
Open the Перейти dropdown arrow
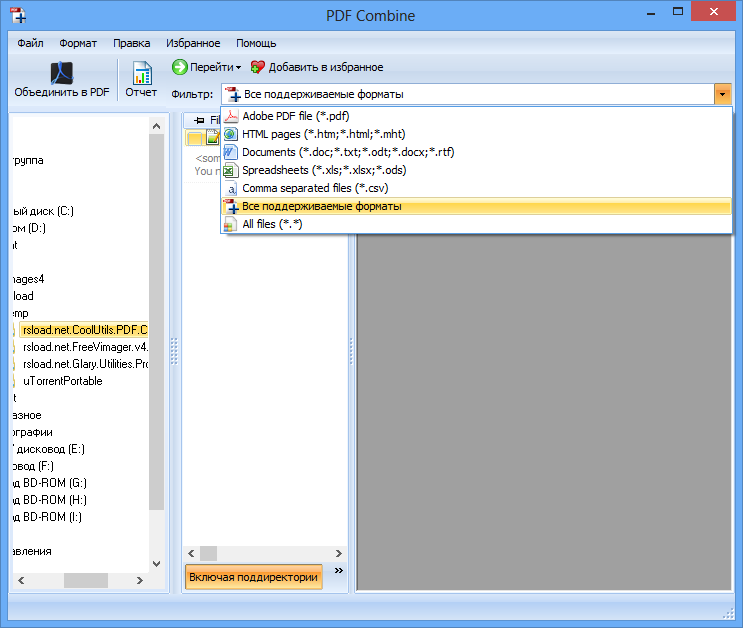click(238, 67)
